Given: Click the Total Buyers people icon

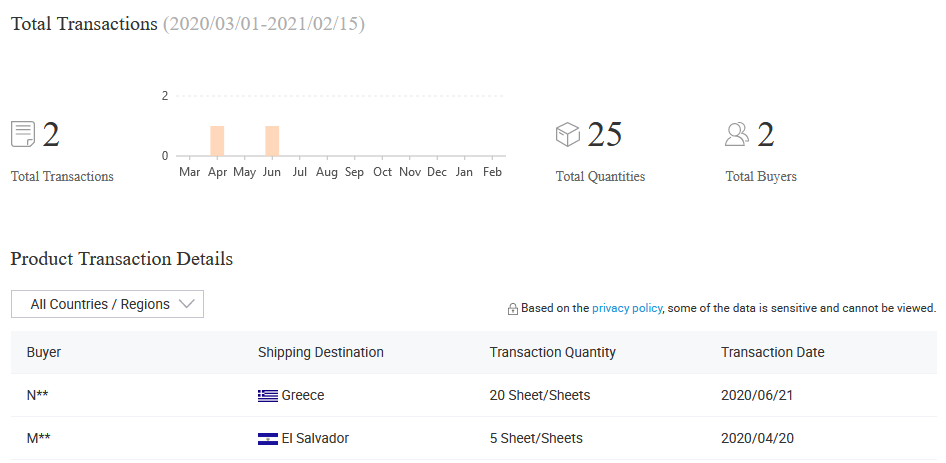Looking at the screenshot, I should 737,134.
